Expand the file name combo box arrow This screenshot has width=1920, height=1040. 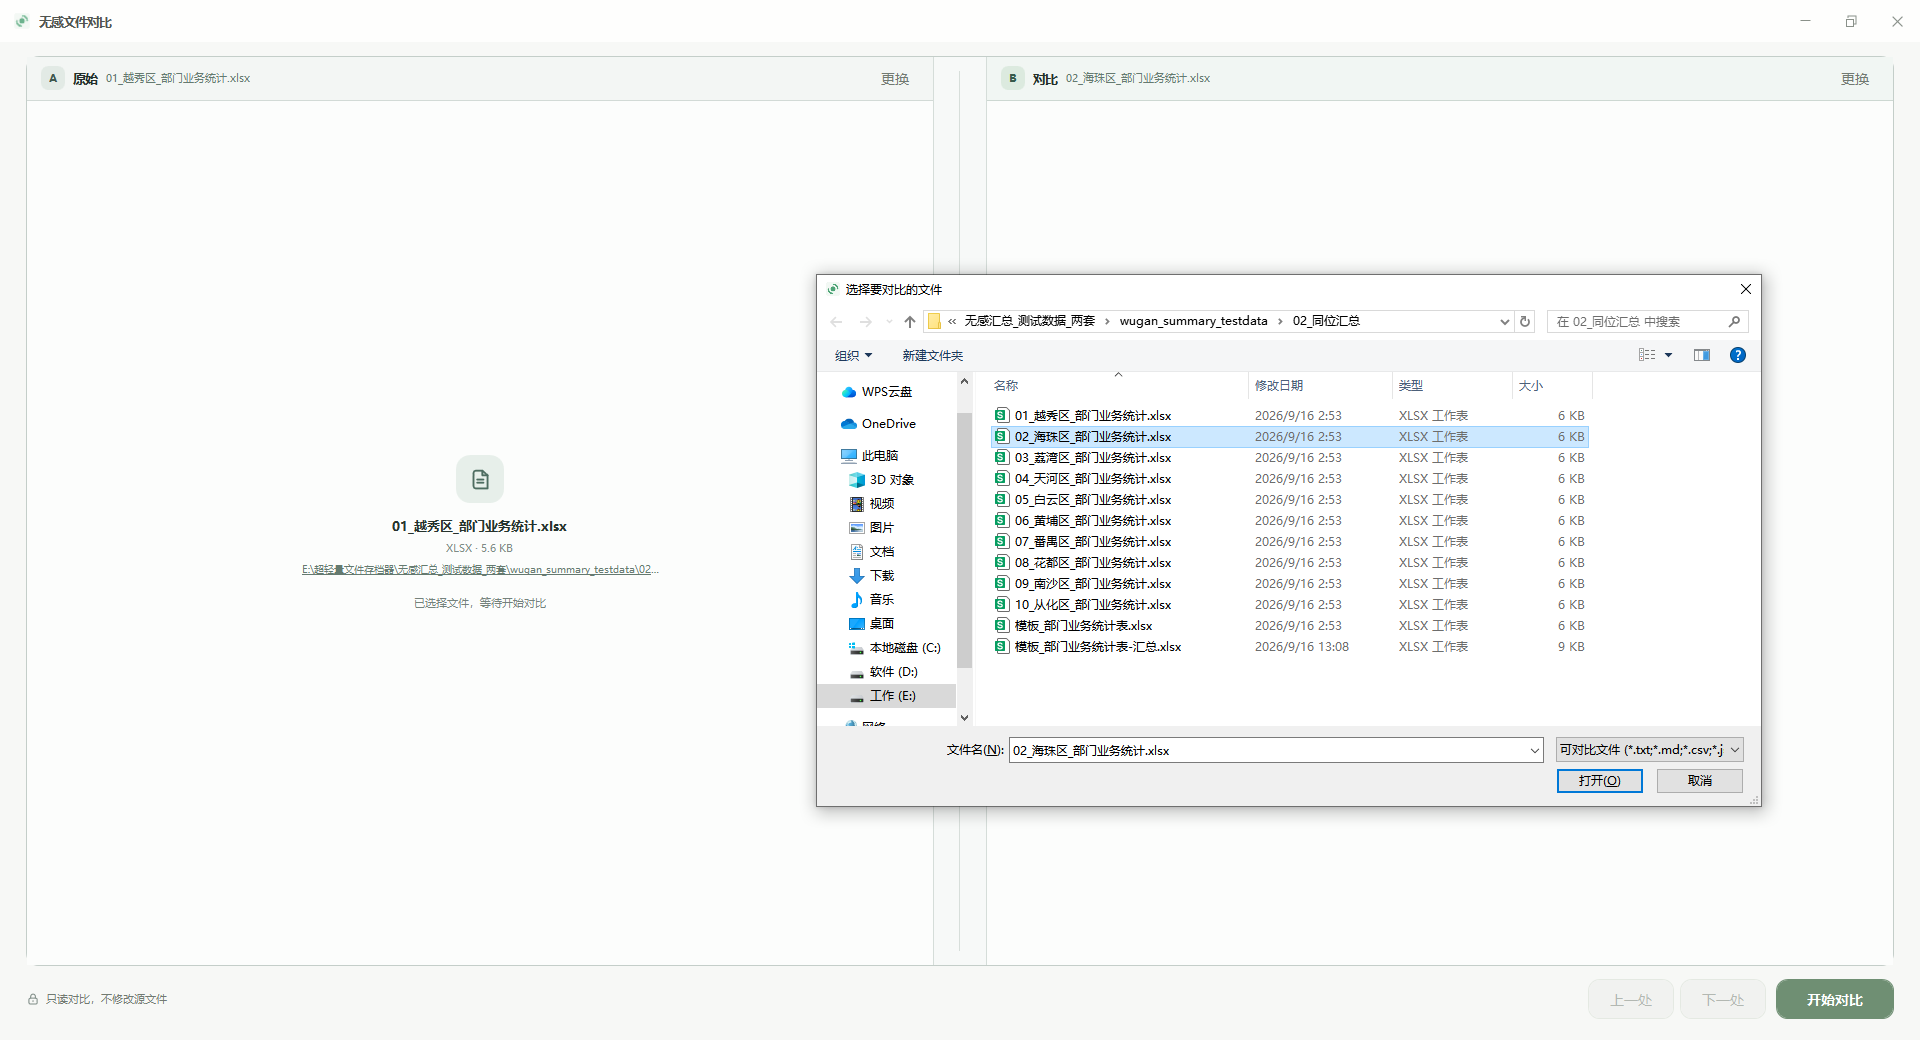click(1534, 750)
